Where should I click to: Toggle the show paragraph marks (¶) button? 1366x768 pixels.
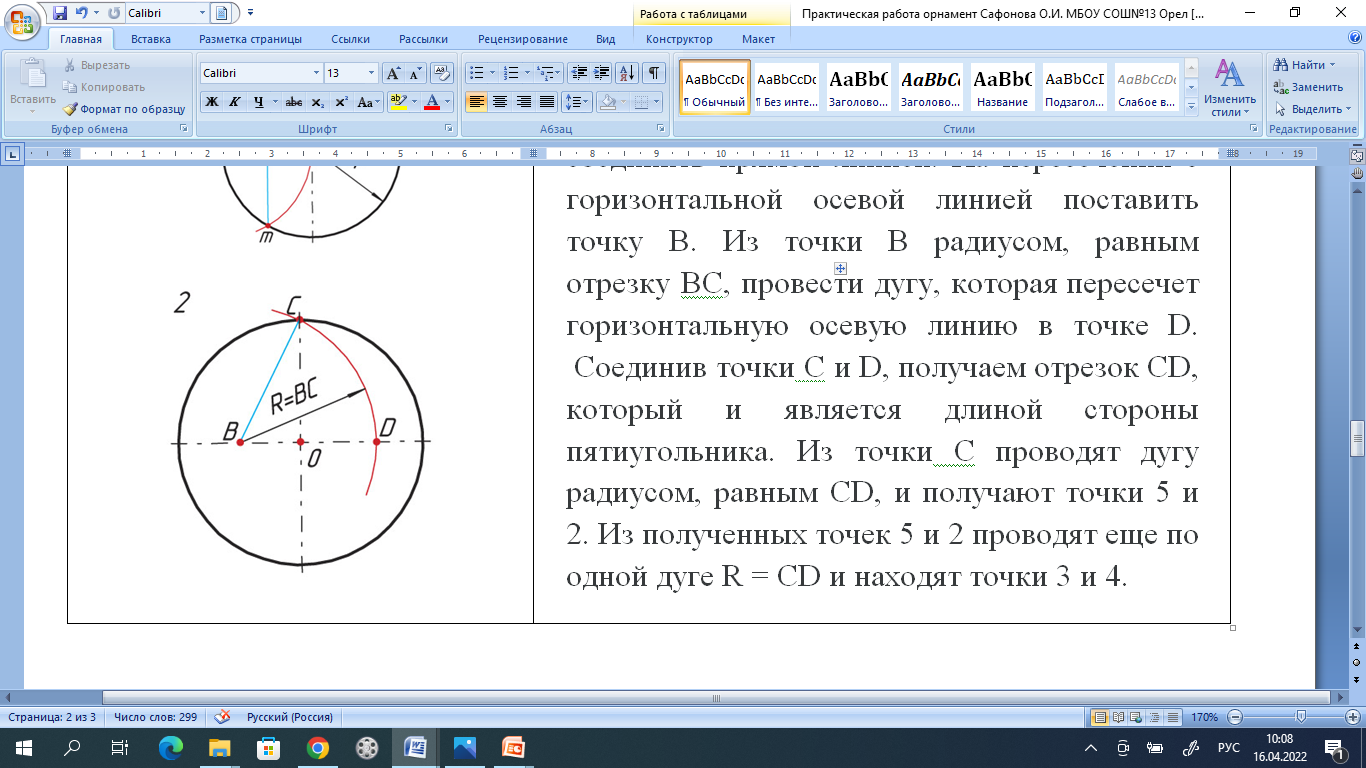point(653,73)
